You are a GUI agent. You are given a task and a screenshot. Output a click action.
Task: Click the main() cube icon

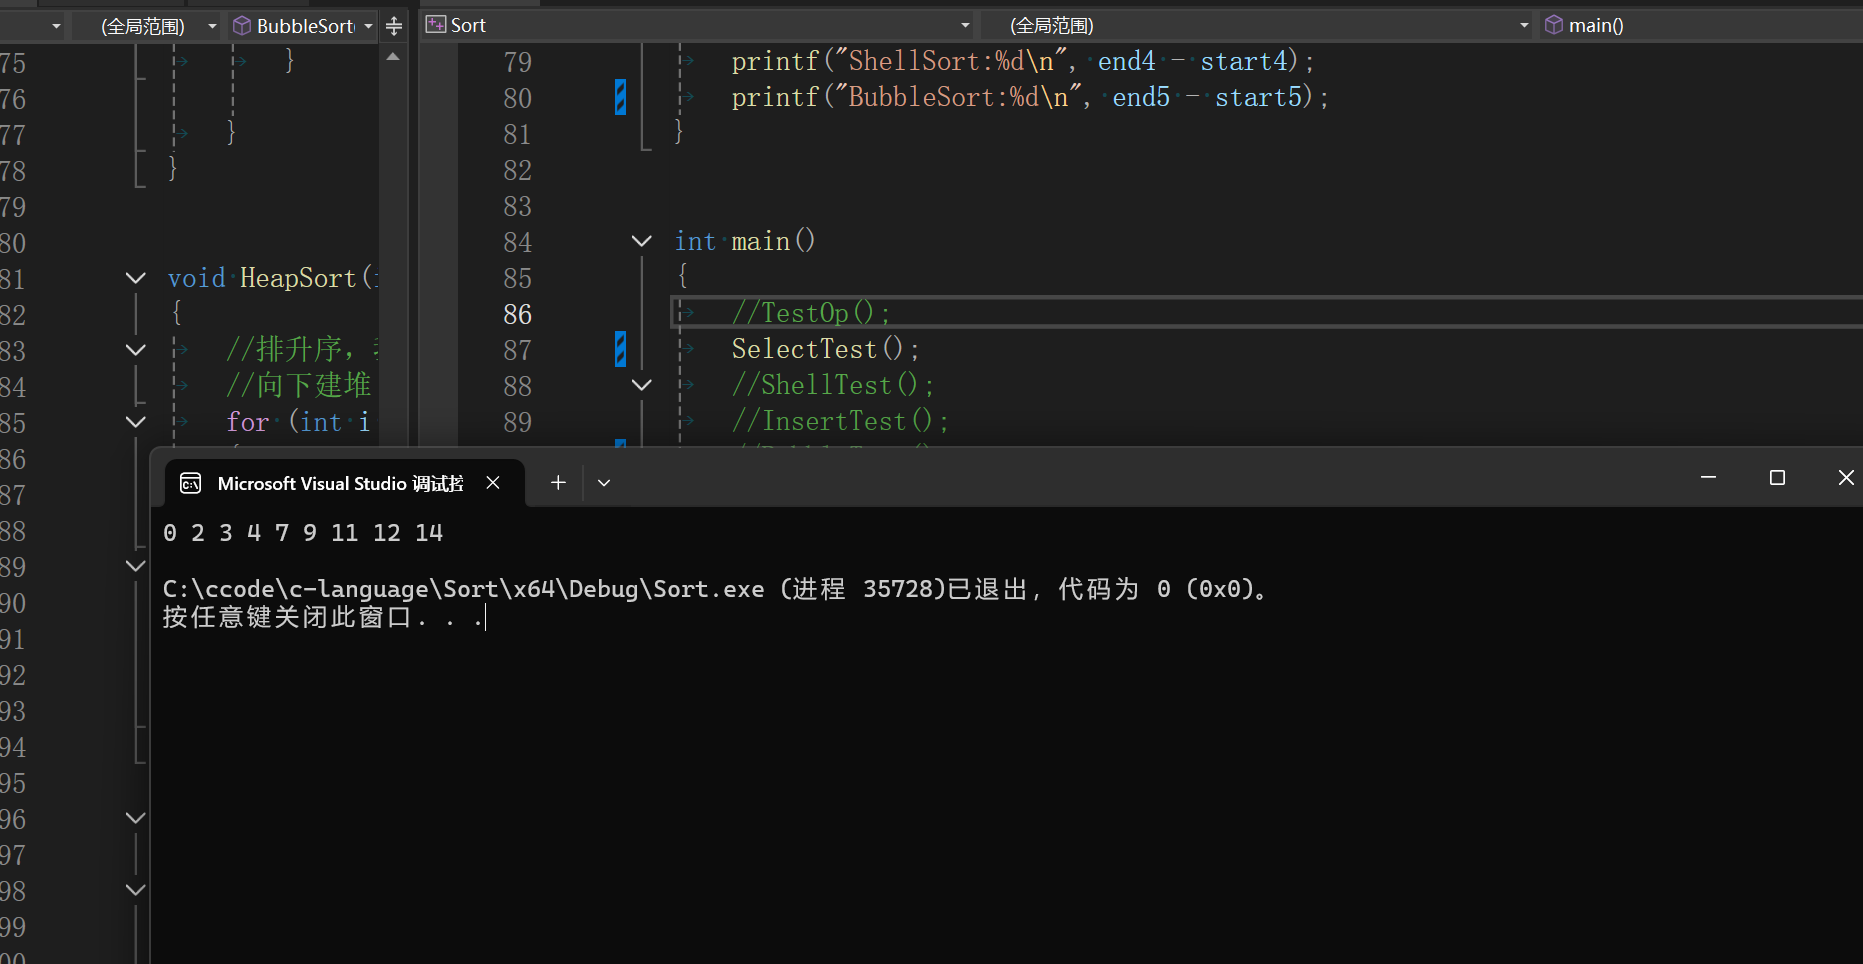point(1554,25)
